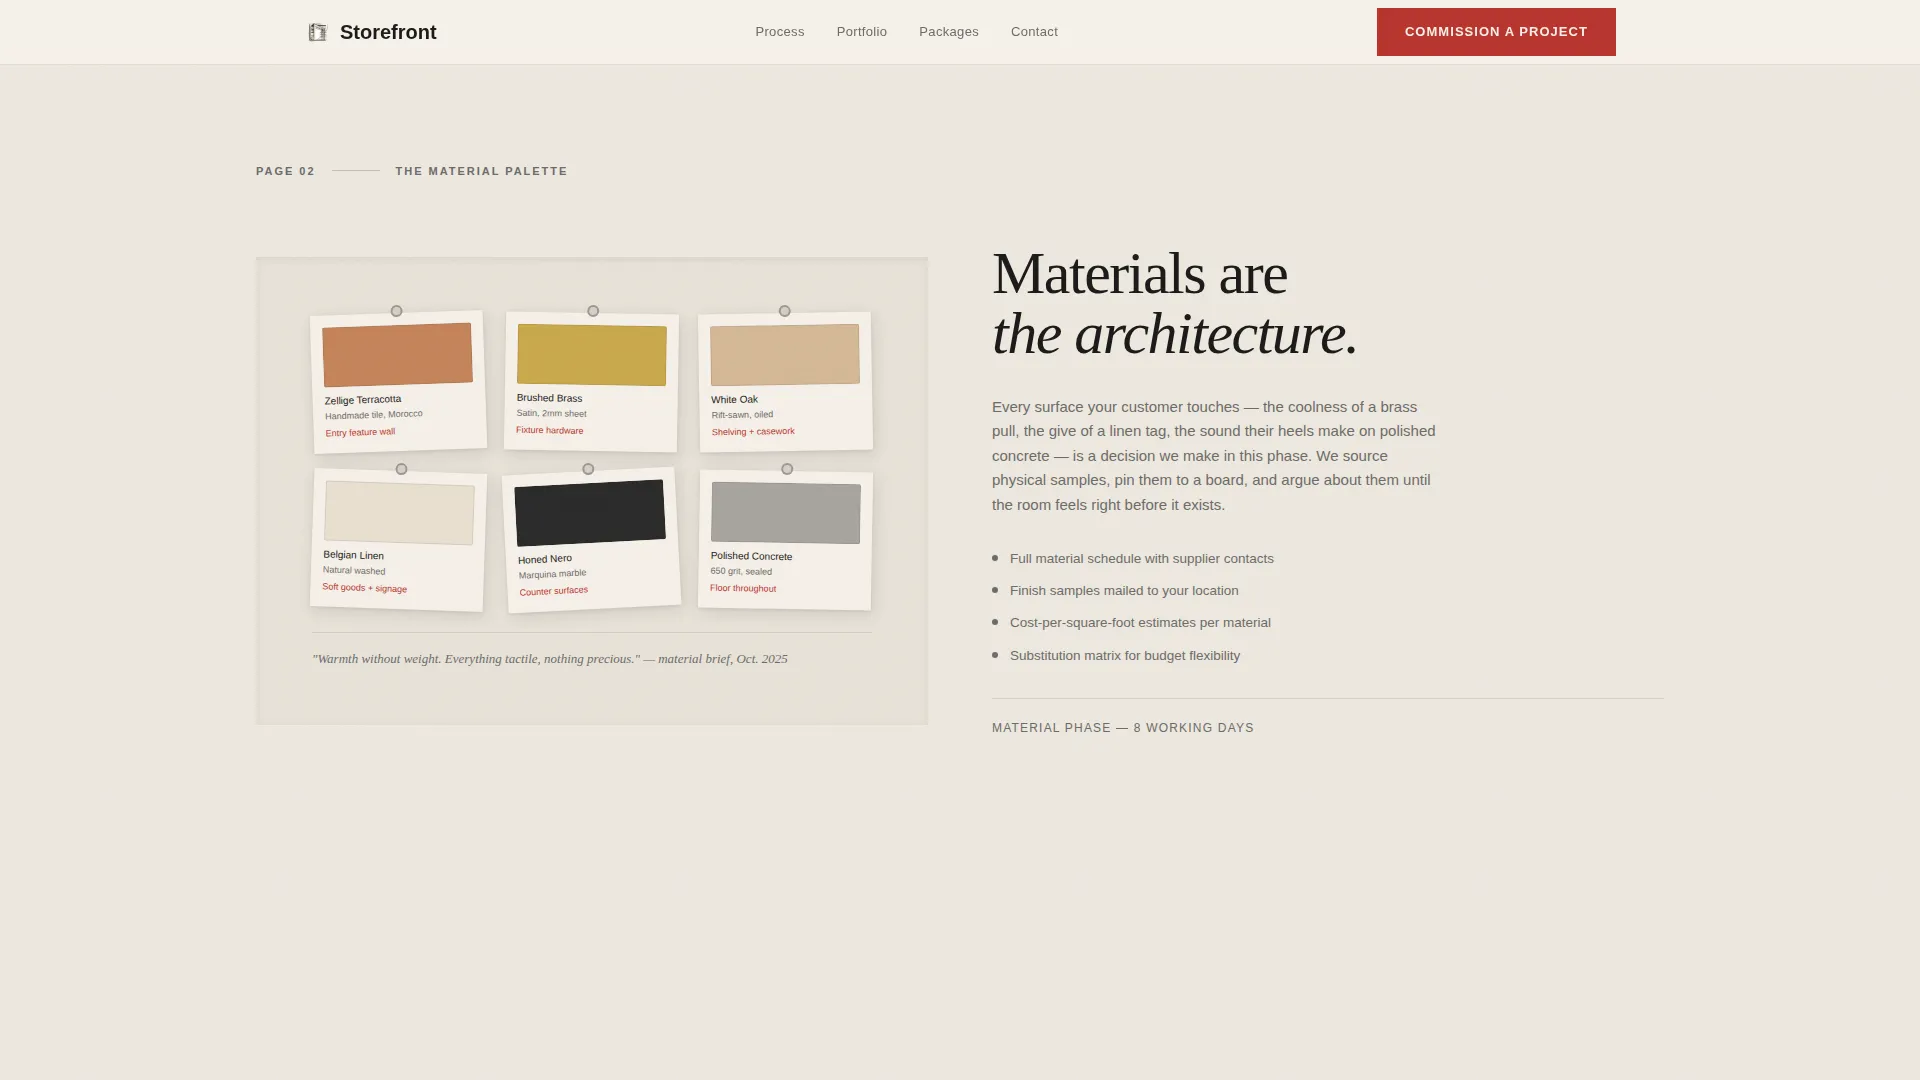Click the pushpin above Zellige Terracotta card
This screenshot has height=1080, width=1920.
point(397,311)
